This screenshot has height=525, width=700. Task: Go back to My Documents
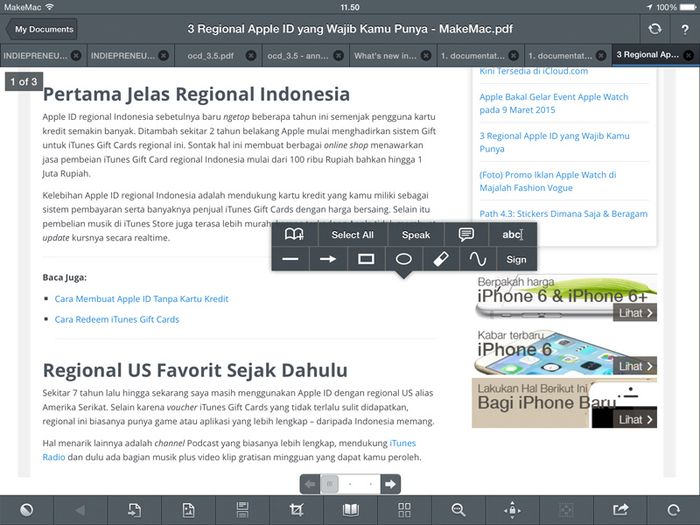tap(42, 29)
